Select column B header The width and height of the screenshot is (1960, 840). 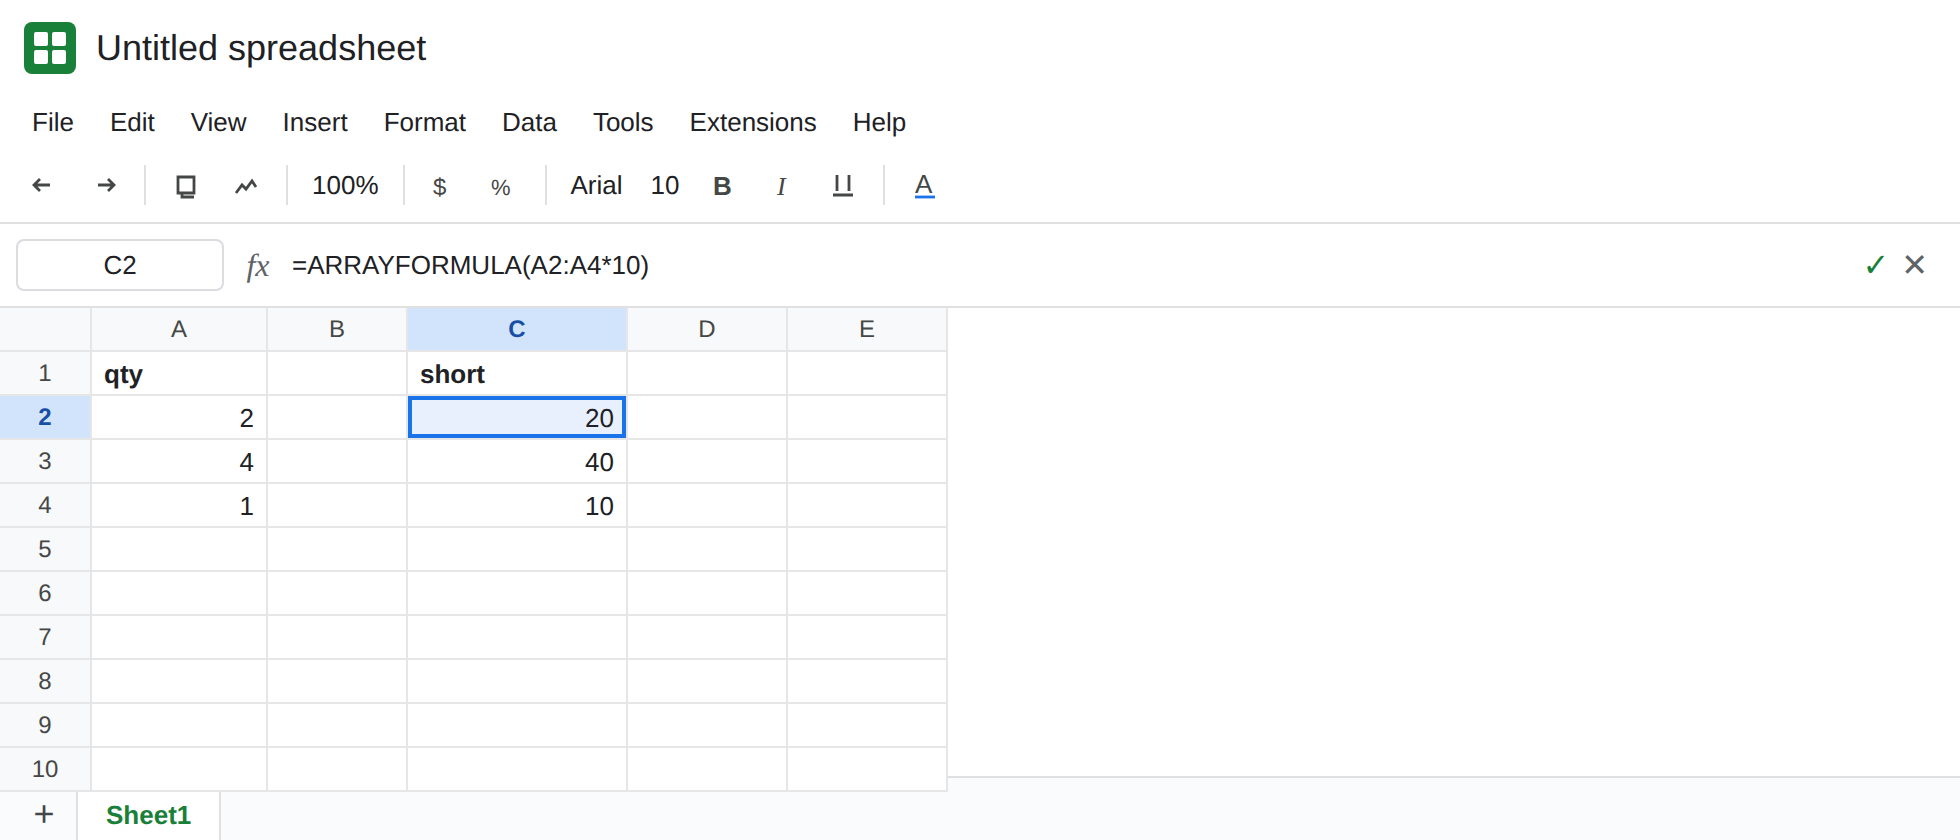click(337, 329)
